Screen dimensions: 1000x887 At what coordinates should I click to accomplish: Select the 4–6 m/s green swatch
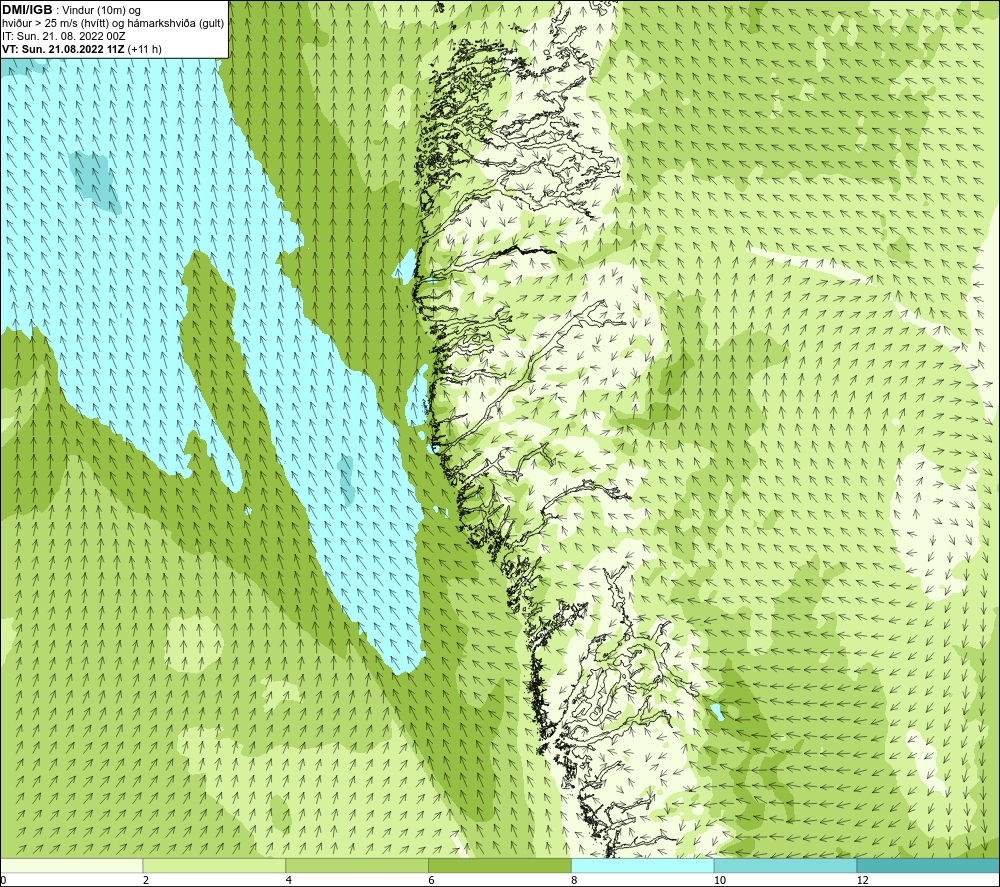click(x=357, y=865)
